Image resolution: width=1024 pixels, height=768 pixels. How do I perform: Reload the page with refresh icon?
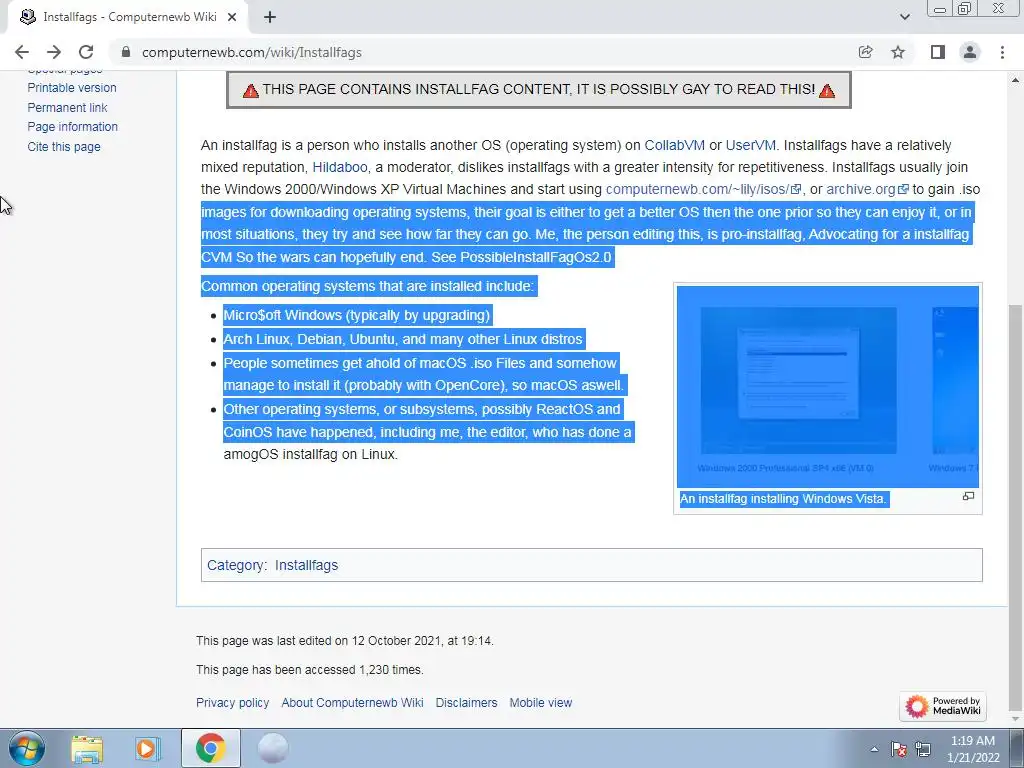point(86,52)
